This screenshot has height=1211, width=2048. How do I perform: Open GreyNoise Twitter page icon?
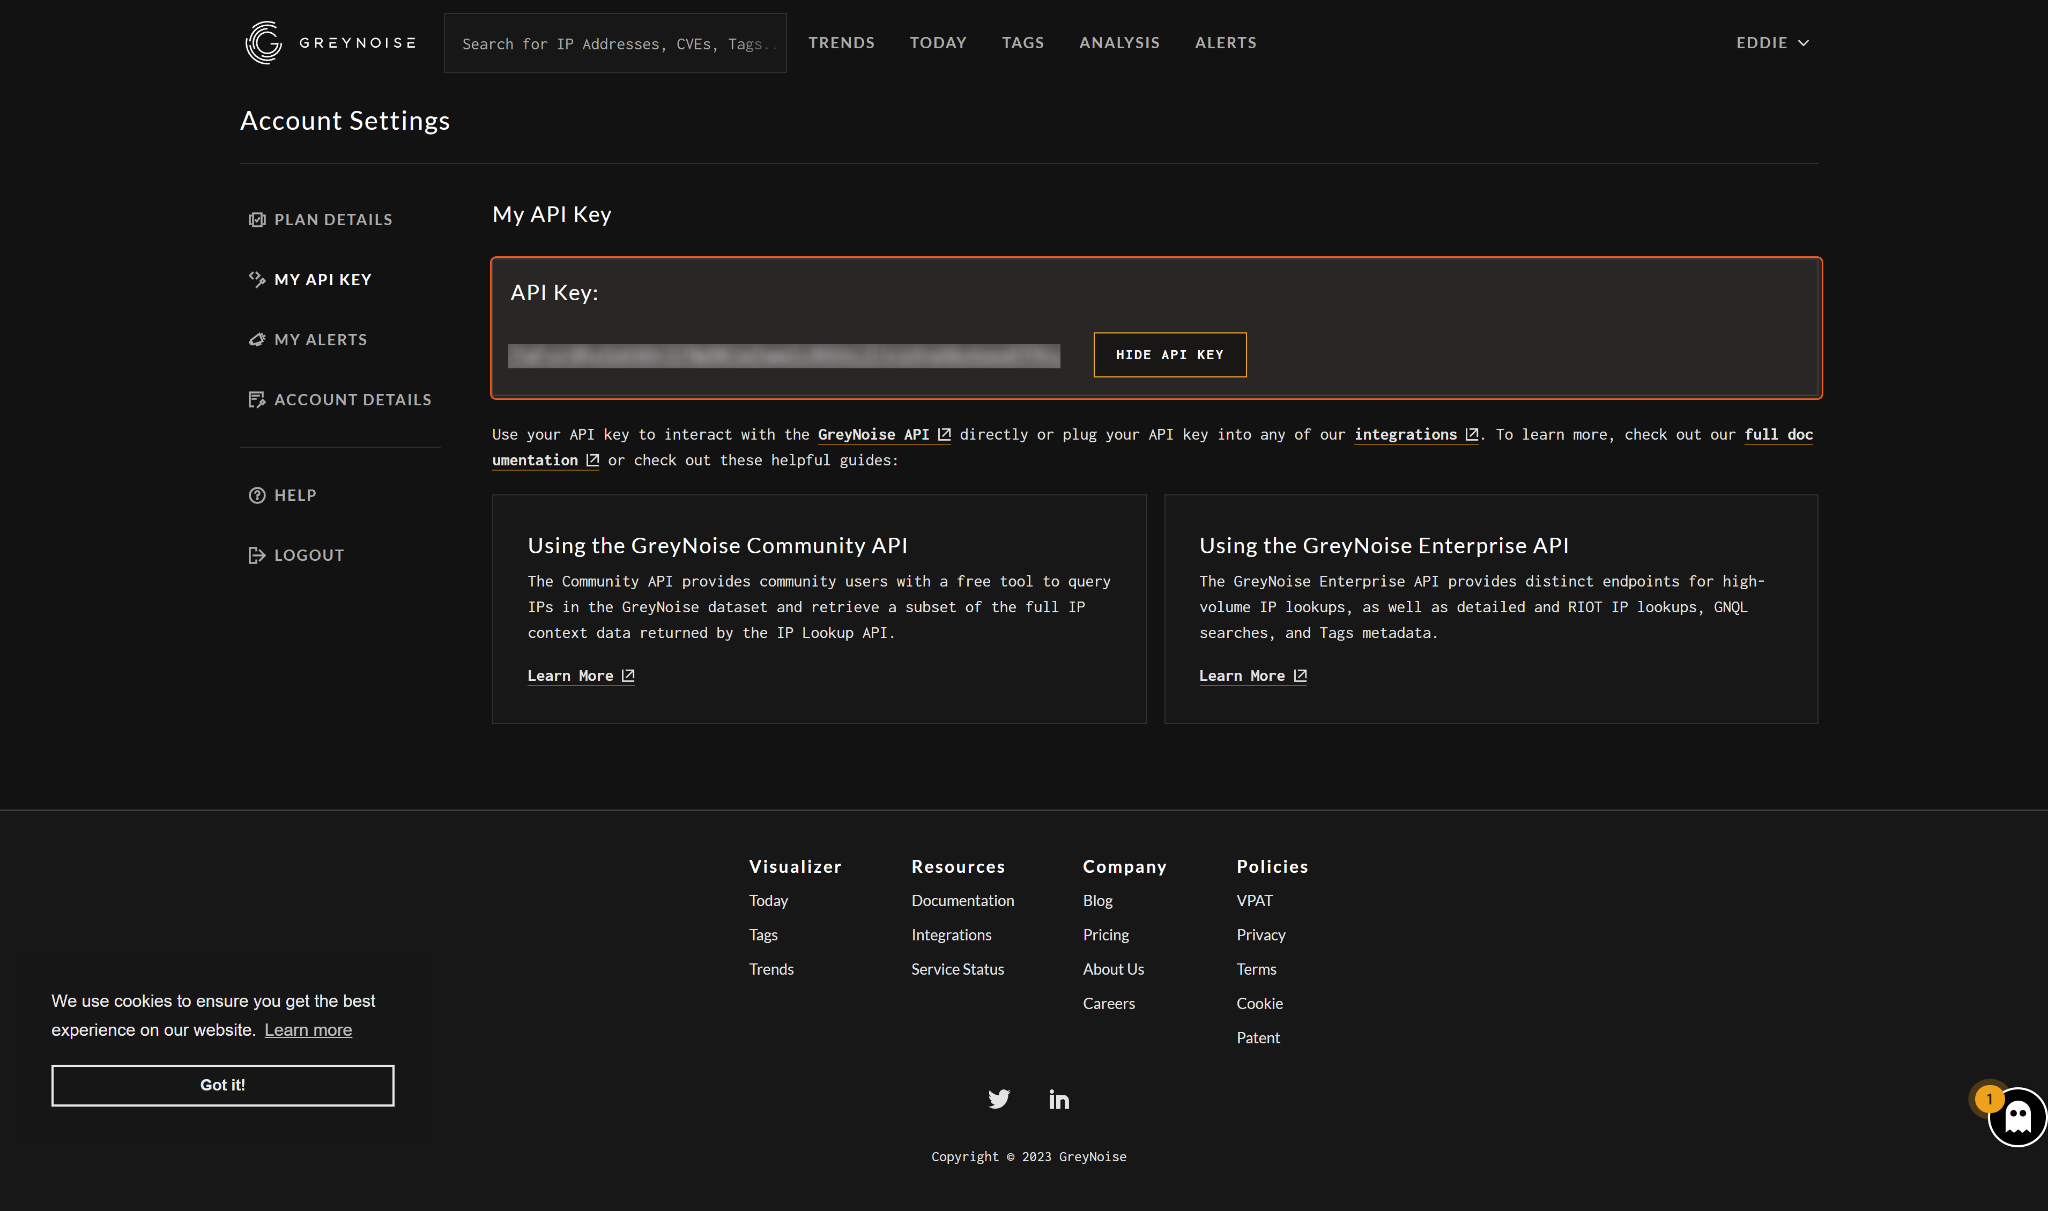pyautogui.click(x=999, y=1099)
